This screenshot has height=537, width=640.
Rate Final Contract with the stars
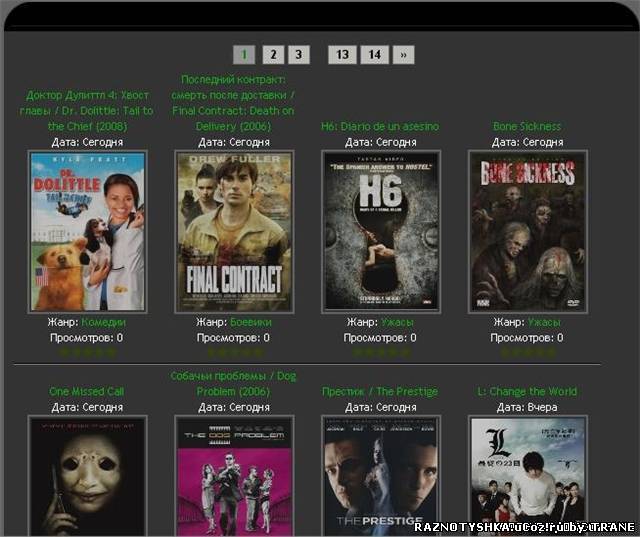(234, 352)
